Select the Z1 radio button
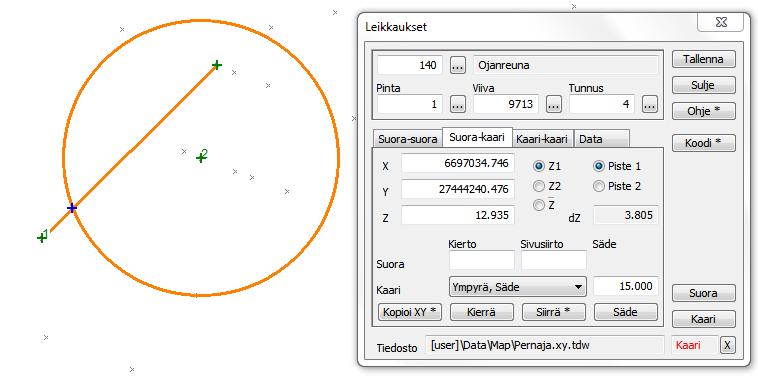758x383 pixels. [539, 166]
